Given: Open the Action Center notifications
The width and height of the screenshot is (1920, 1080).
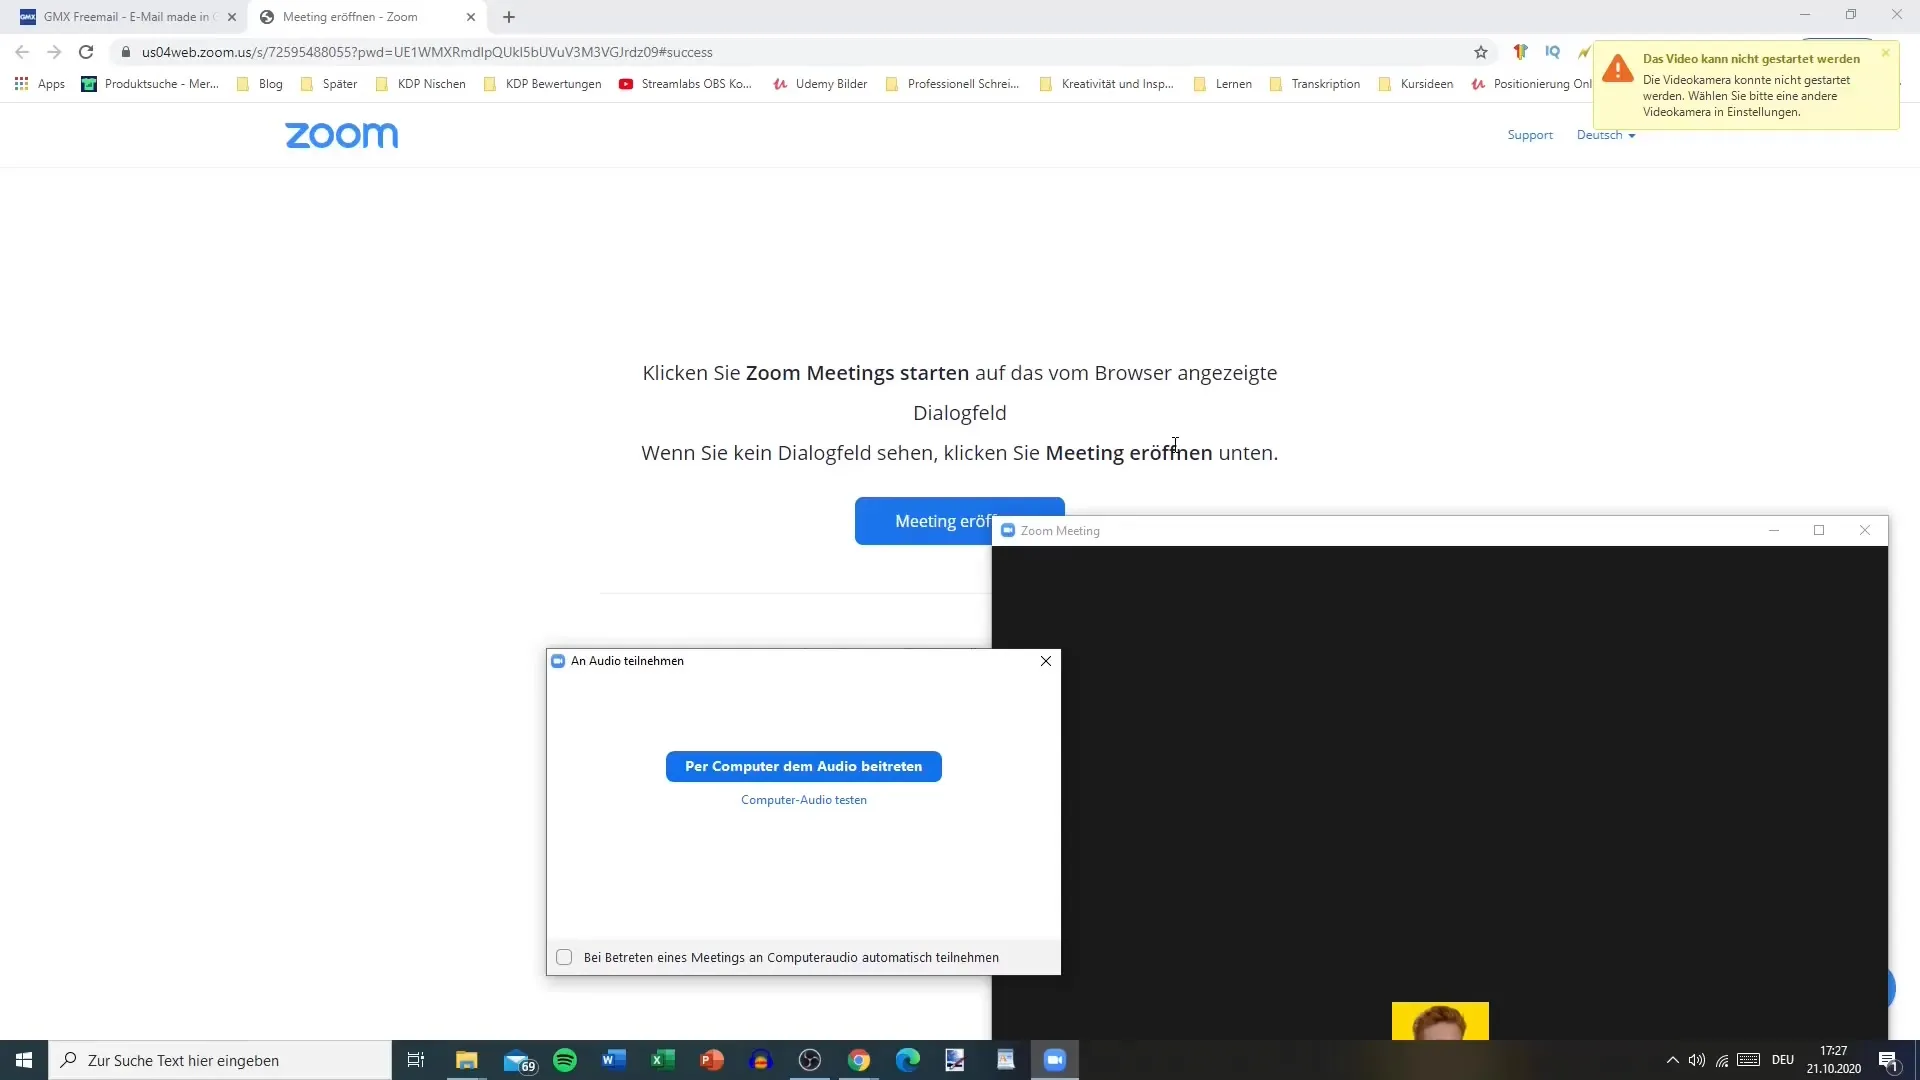Looking at the screenshot, I should point(1889,1060).
